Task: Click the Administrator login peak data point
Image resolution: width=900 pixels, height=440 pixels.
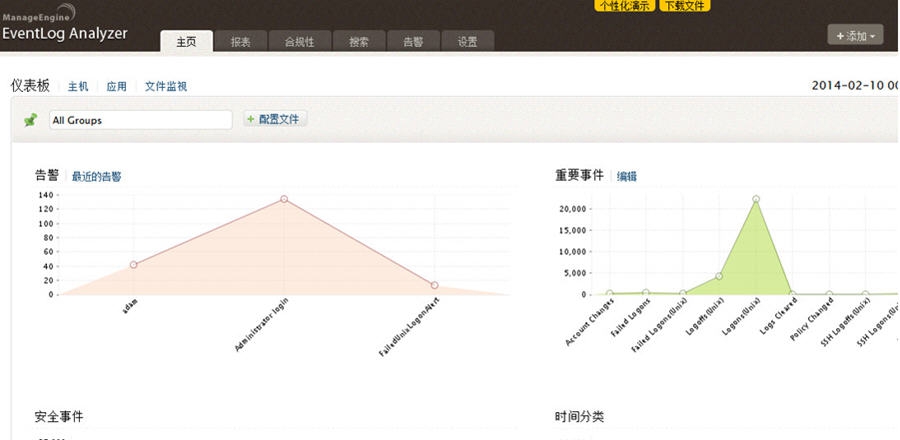Action: 284,199
